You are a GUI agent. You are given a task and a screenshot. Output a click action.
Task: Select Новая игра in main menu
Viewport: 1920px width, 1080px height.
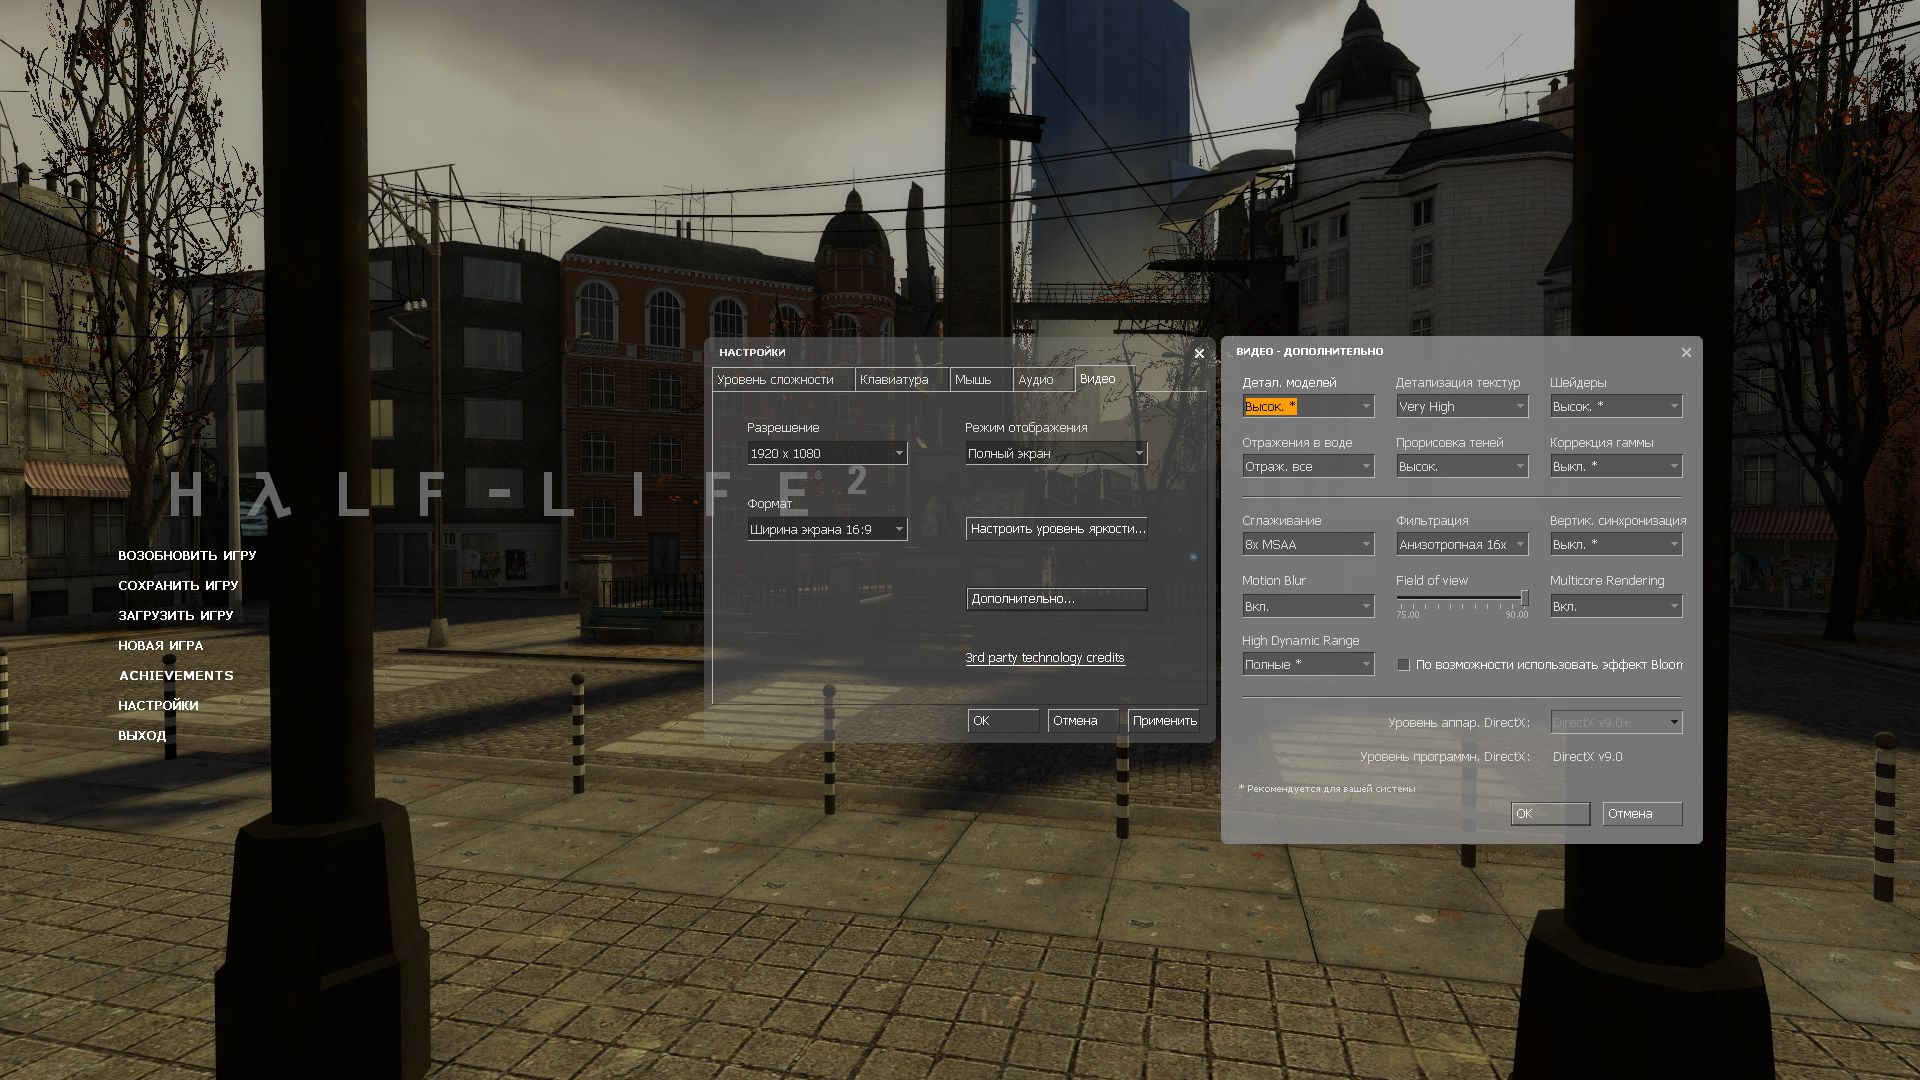(161, 646)
